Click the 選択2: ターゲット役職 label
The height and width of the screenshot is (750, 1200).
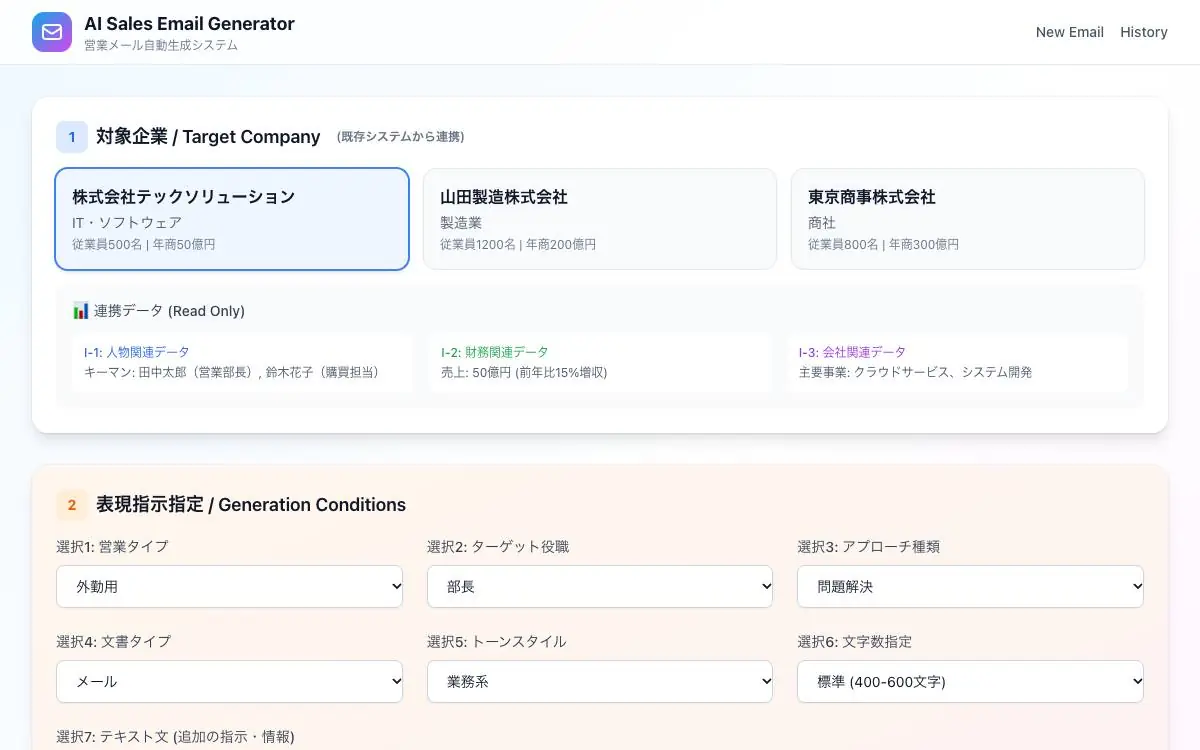498,547
